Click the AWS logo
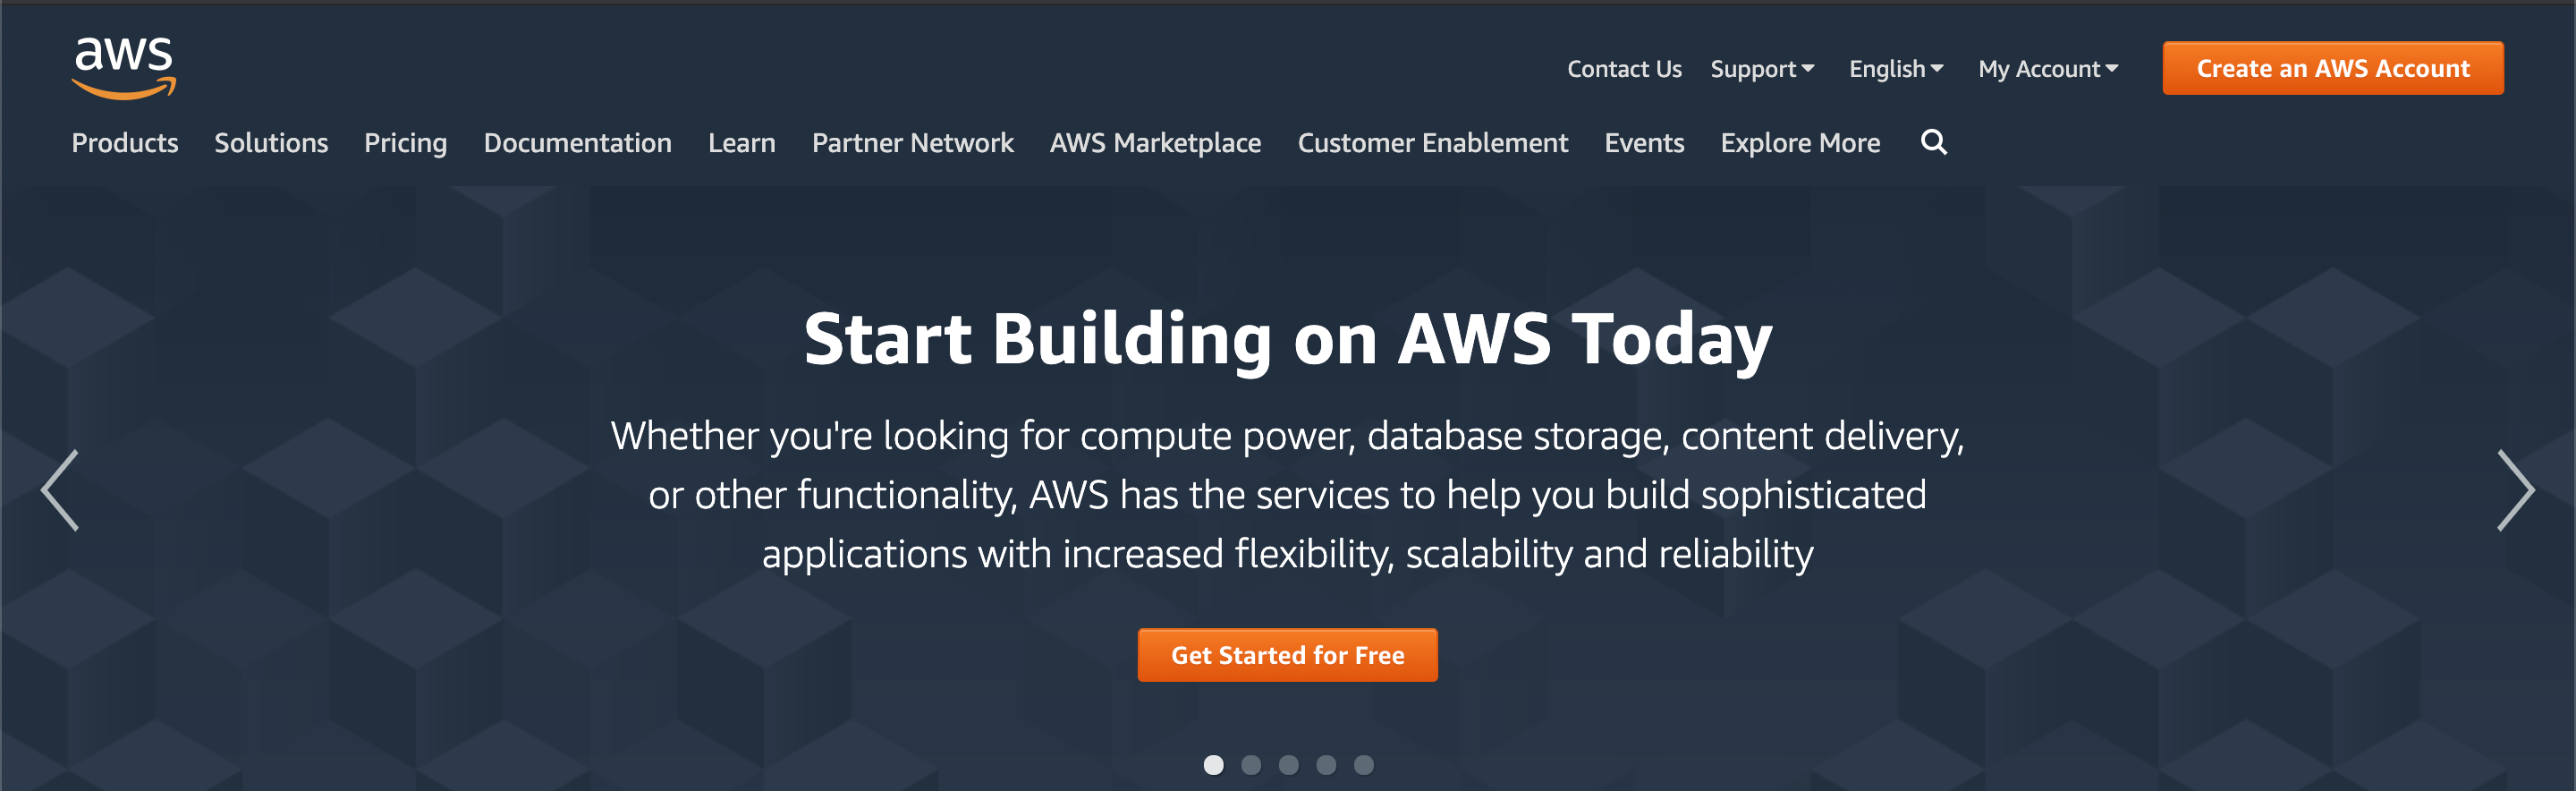Screen dimensions: 2576x791 click(124, 66)
